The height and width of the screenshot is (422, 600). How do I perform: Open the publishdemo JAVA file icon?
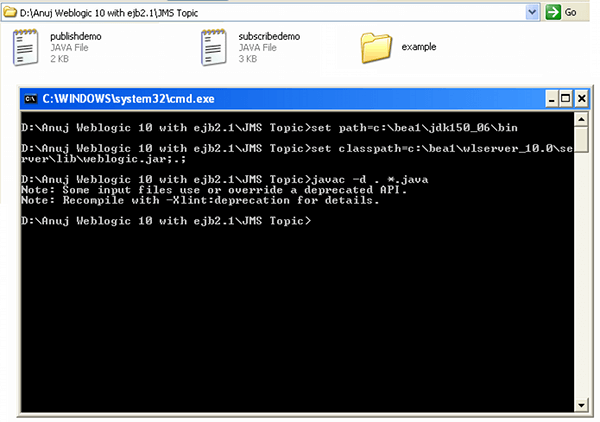(x=26, y=47)
